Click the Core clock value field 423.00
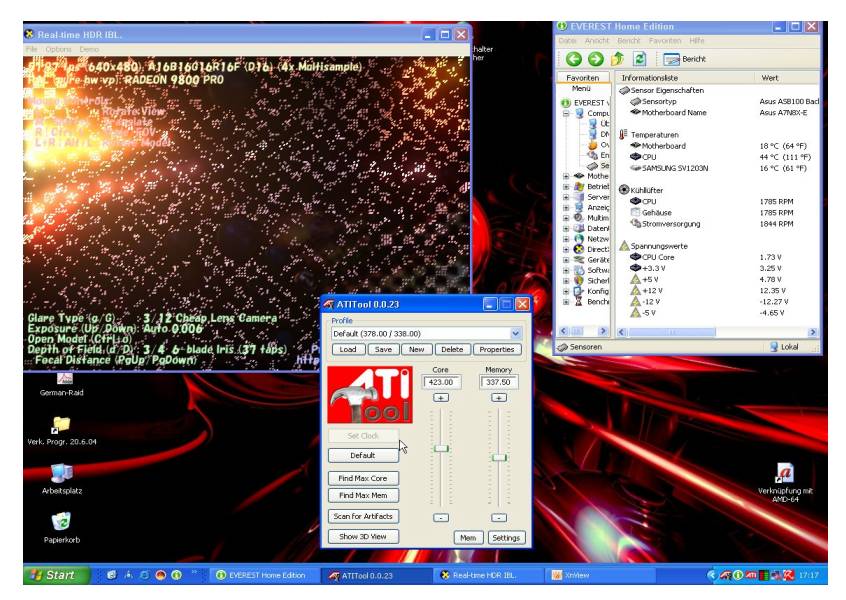The width and height of the screenshot is (846, 600). coord(441,382)
